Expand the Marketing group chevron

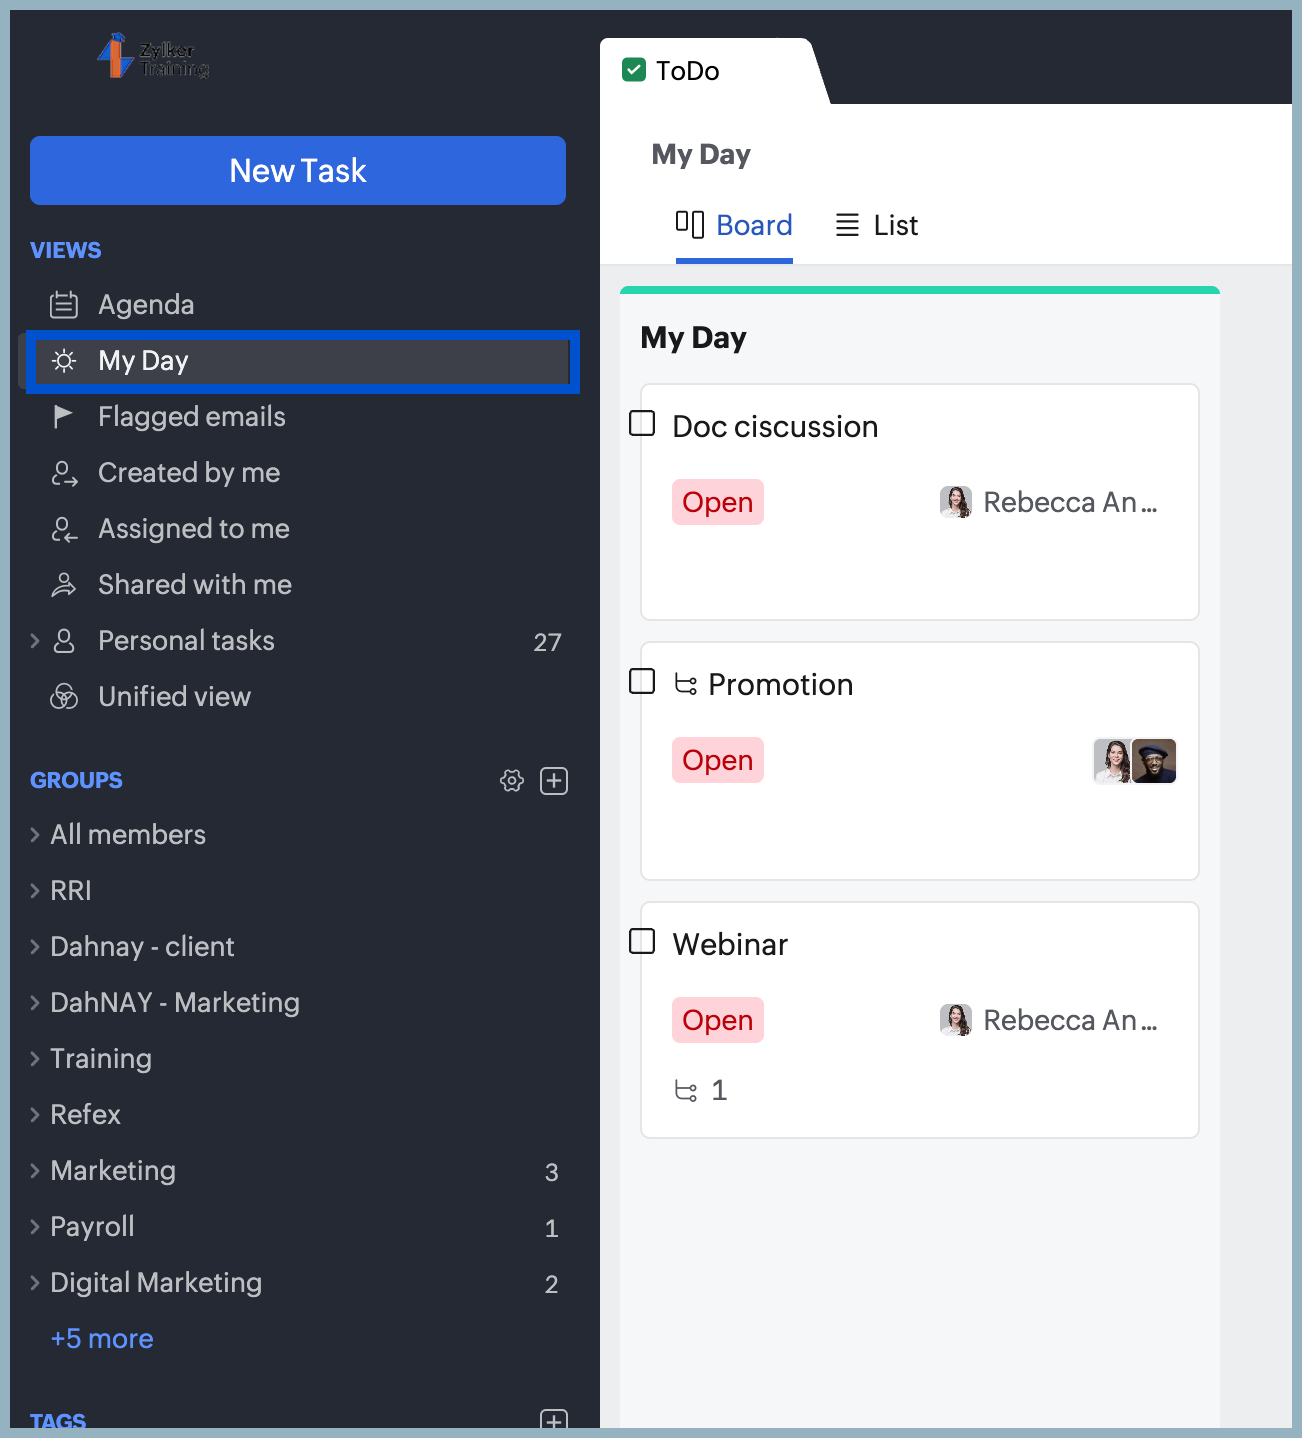pyautogui.click(x=35, y=1171)
